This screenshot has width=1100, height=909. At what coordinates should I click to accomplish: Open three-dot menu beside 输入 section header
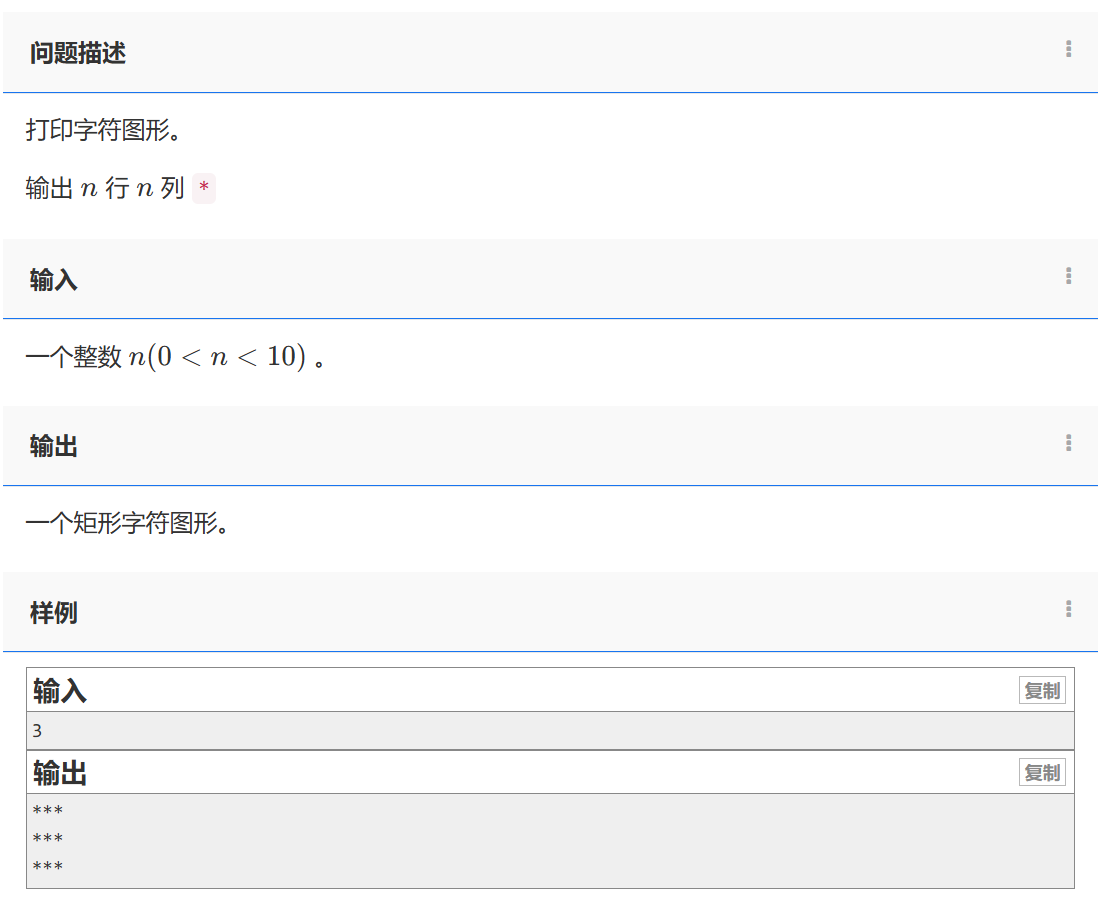click(1069, 276)
